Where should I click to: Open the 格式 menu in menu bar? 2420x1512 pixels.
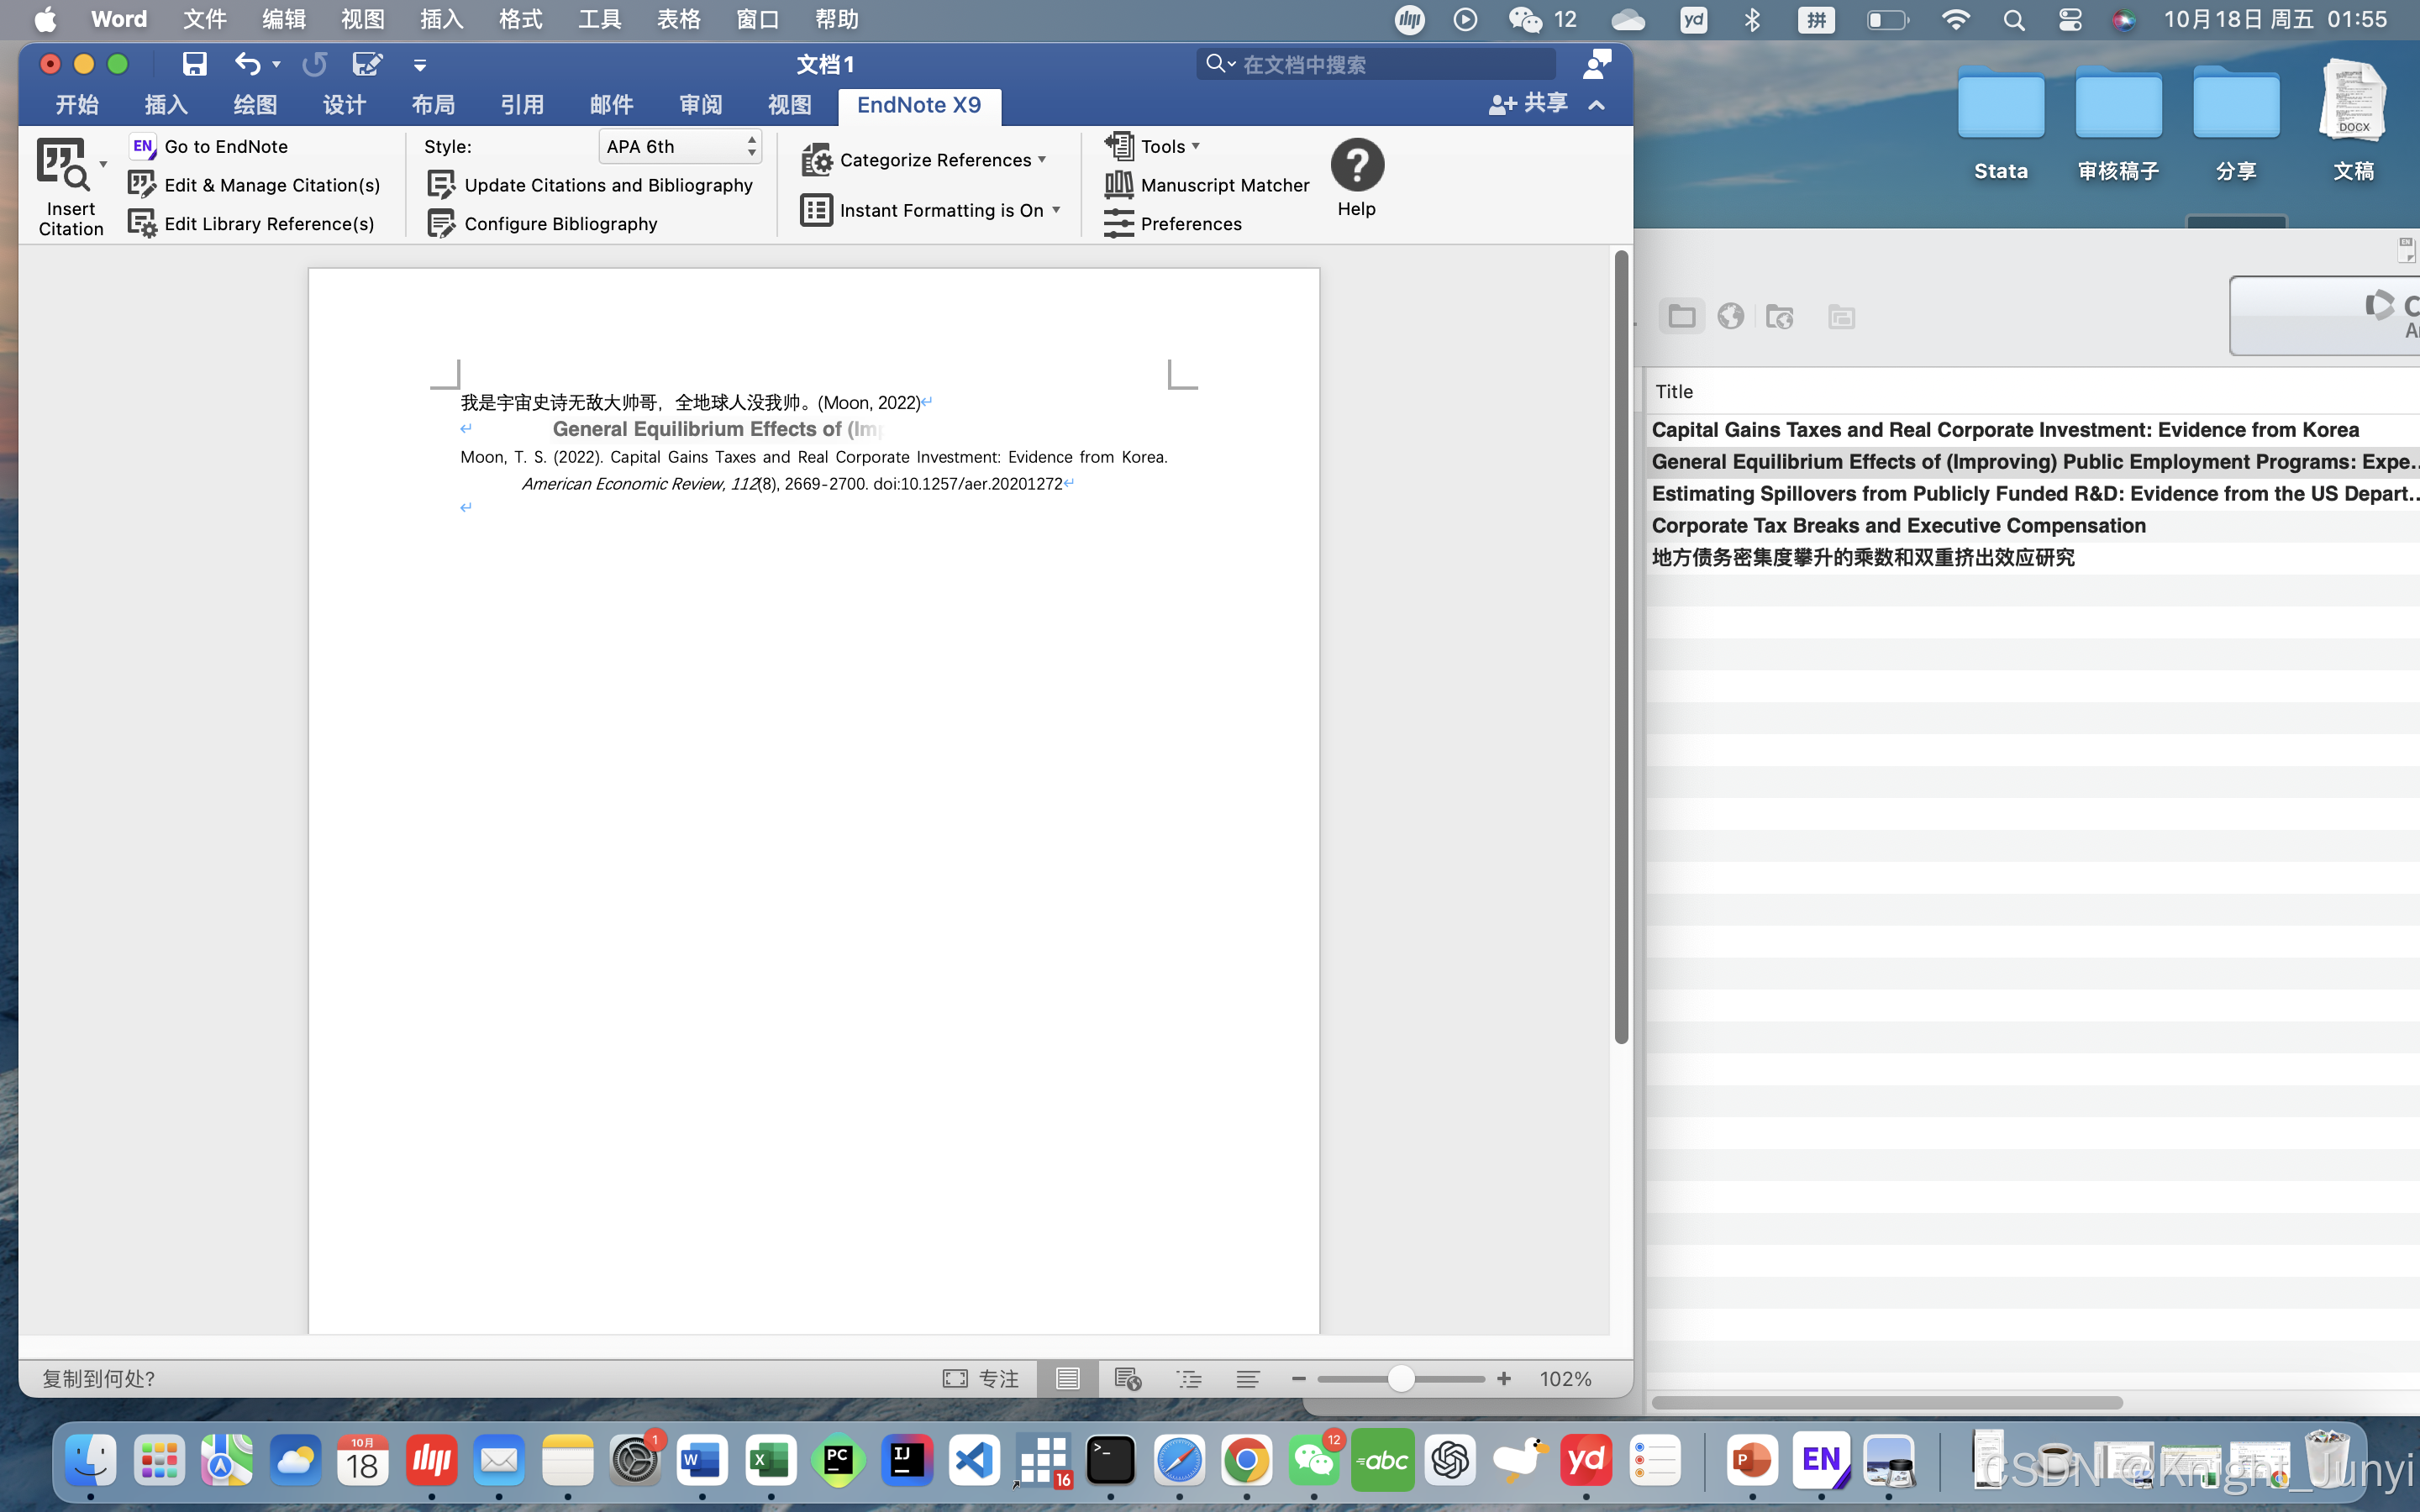520,19
